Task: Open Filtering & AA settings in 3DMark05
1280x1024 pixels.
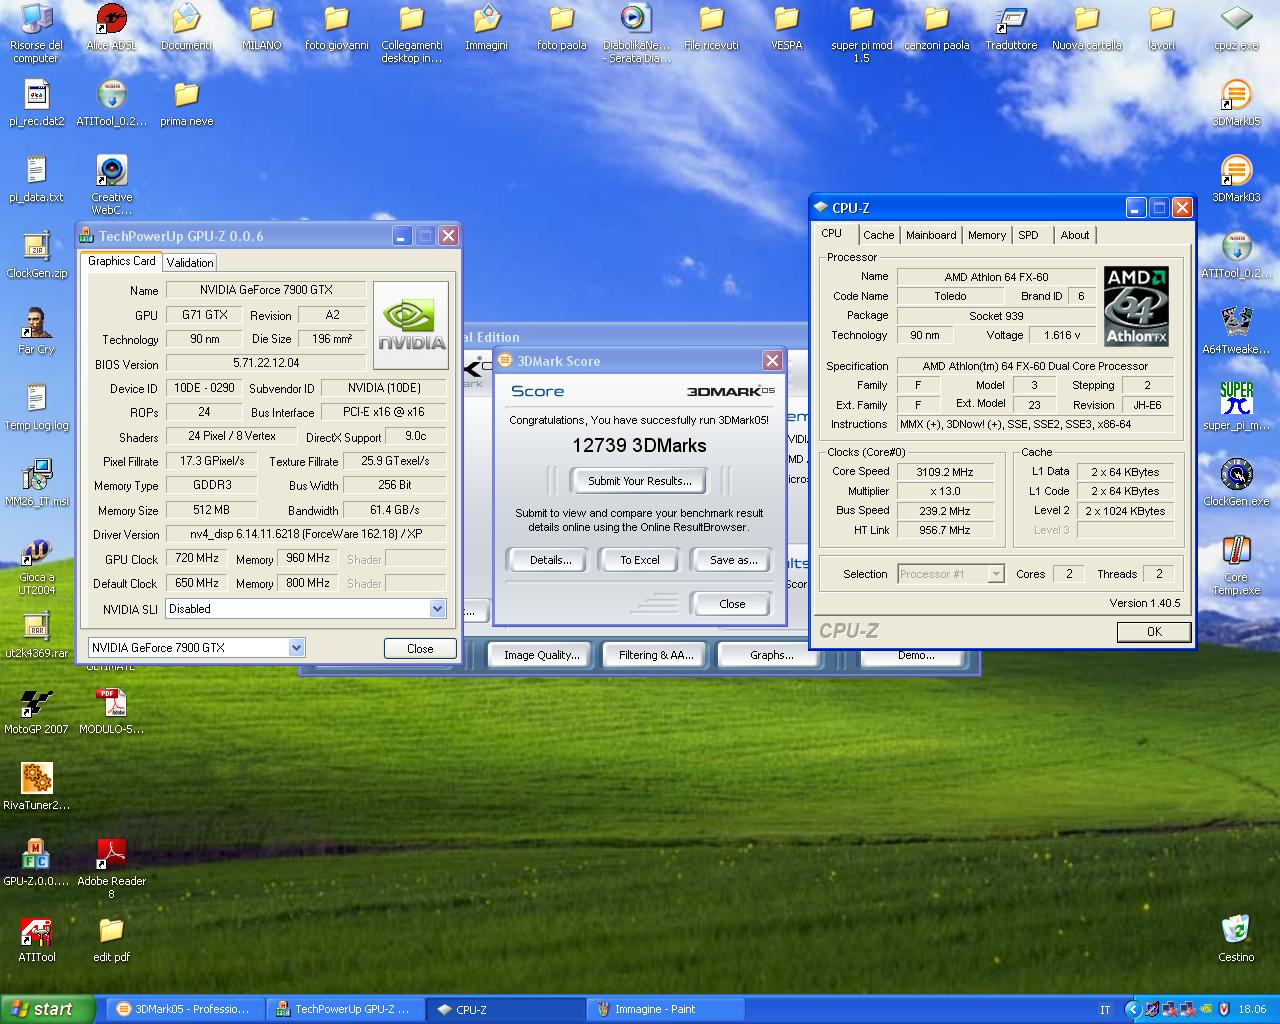Action: tap(655, 655)
